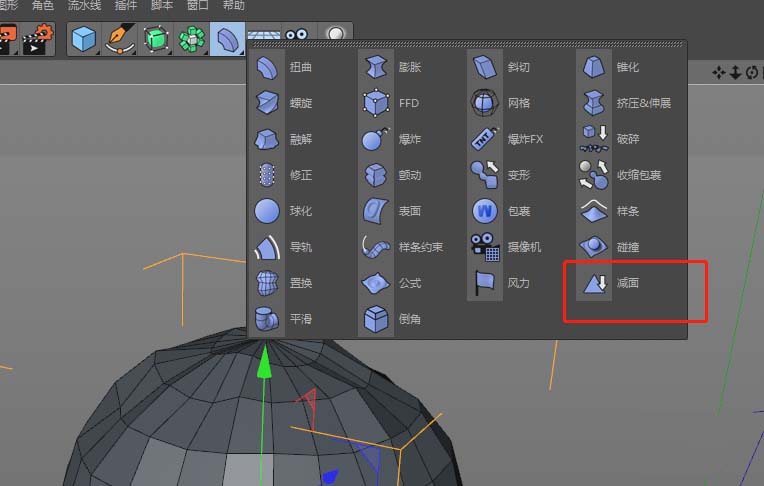Choose the 样条约束 (Spline Wrap) deformer
This screenshot has height=486, width=764.
(x=402, y=247)
